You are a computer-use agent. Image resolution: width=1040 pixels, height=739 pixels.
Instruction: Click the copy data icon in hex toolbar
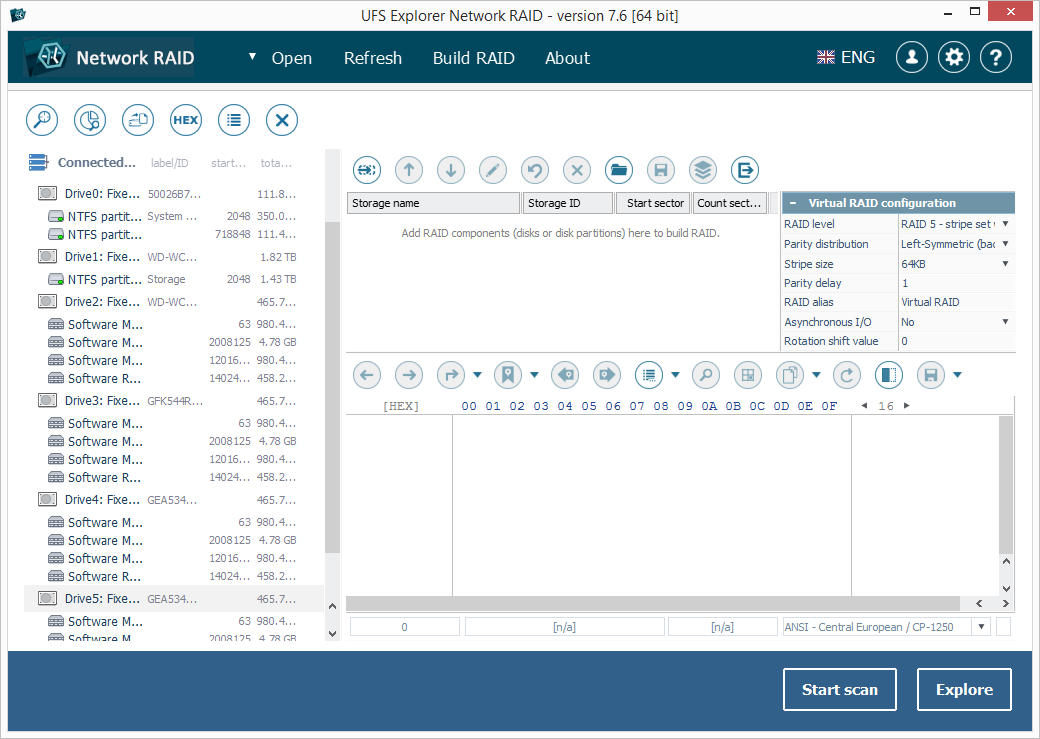(x=790, y=375)
